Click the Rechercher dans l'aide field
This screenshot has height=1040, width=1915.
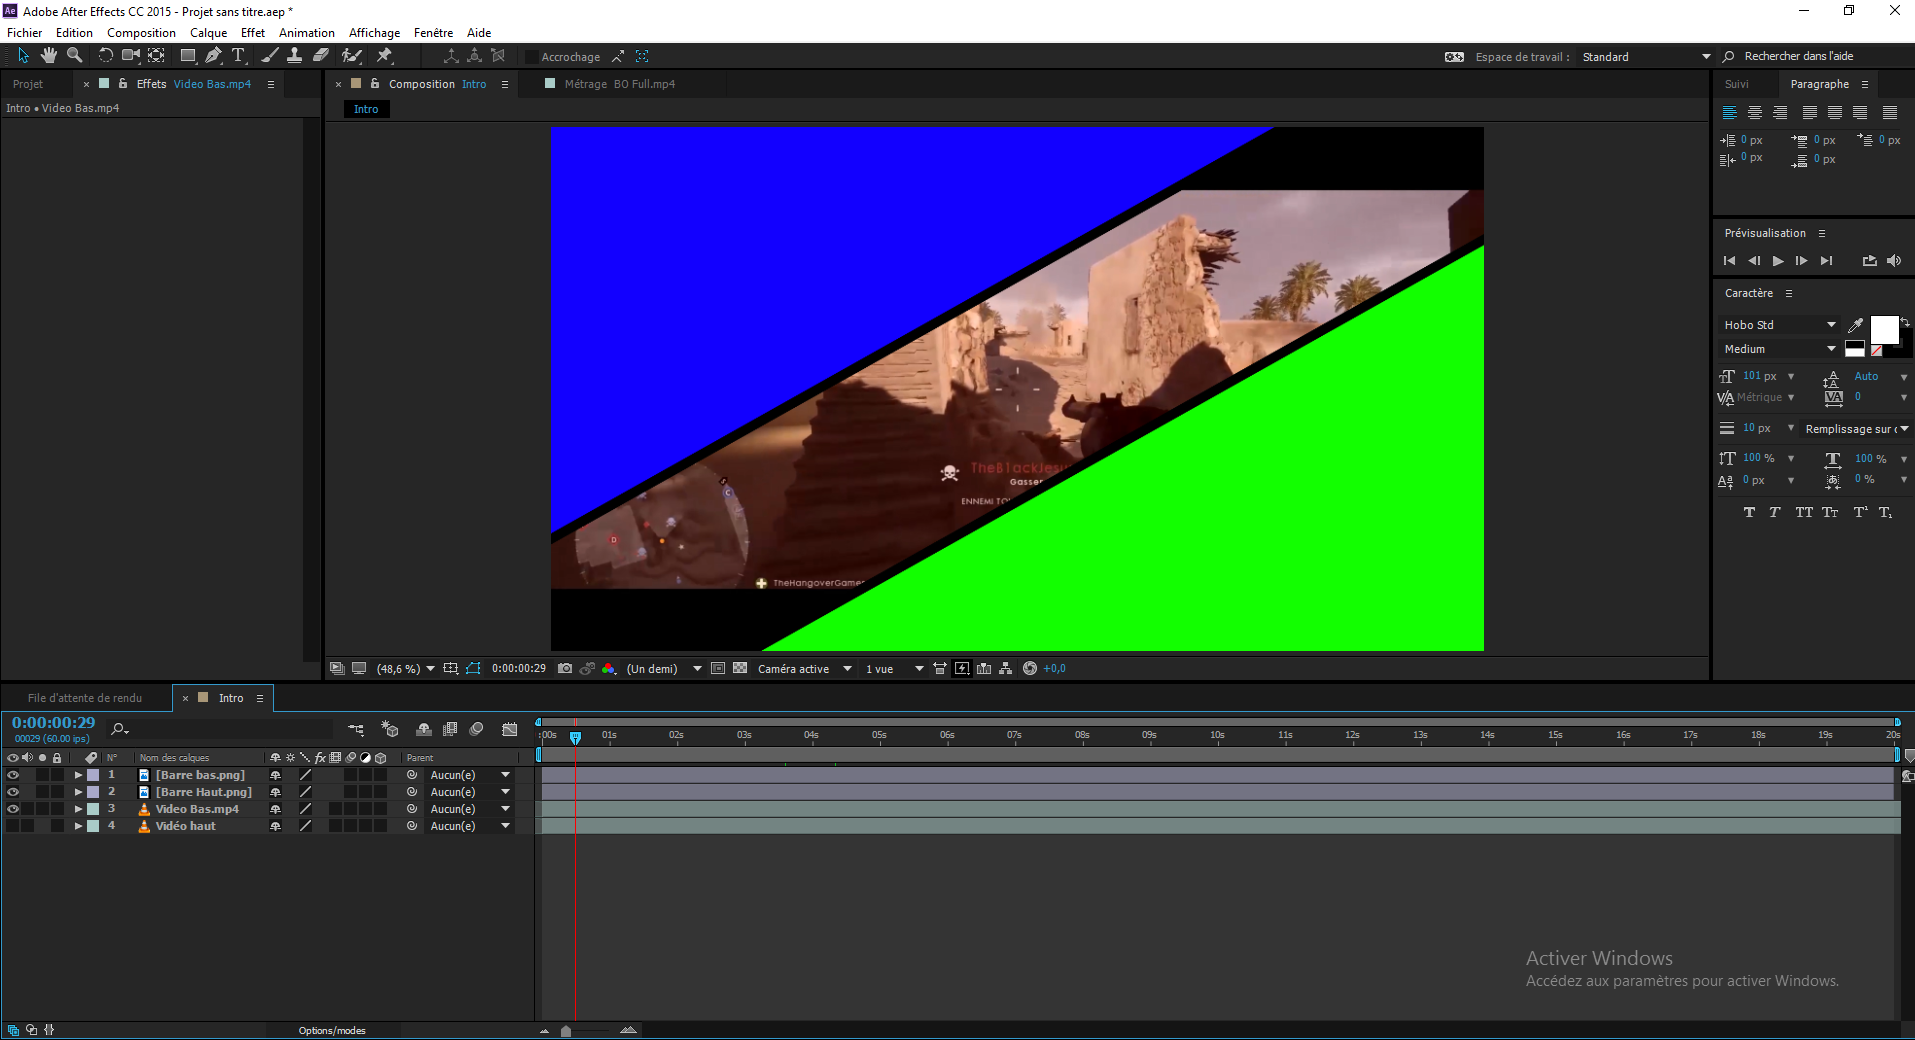click(1820, 56)
